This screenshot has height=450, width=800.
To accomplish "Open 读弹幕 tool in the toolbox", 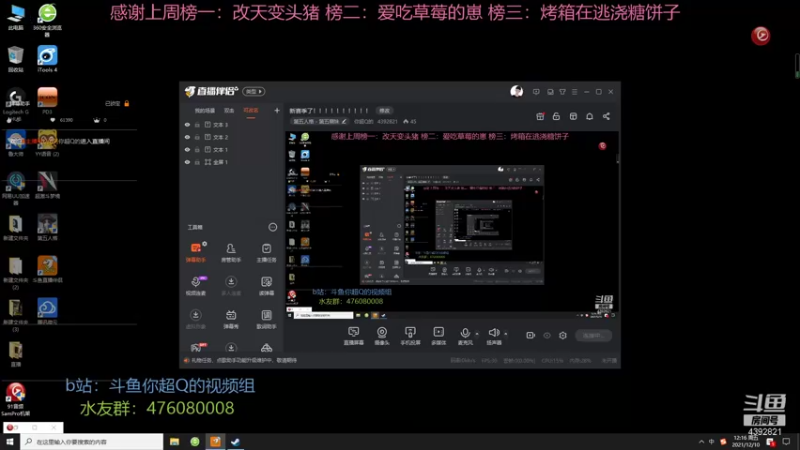I will 266,286.
